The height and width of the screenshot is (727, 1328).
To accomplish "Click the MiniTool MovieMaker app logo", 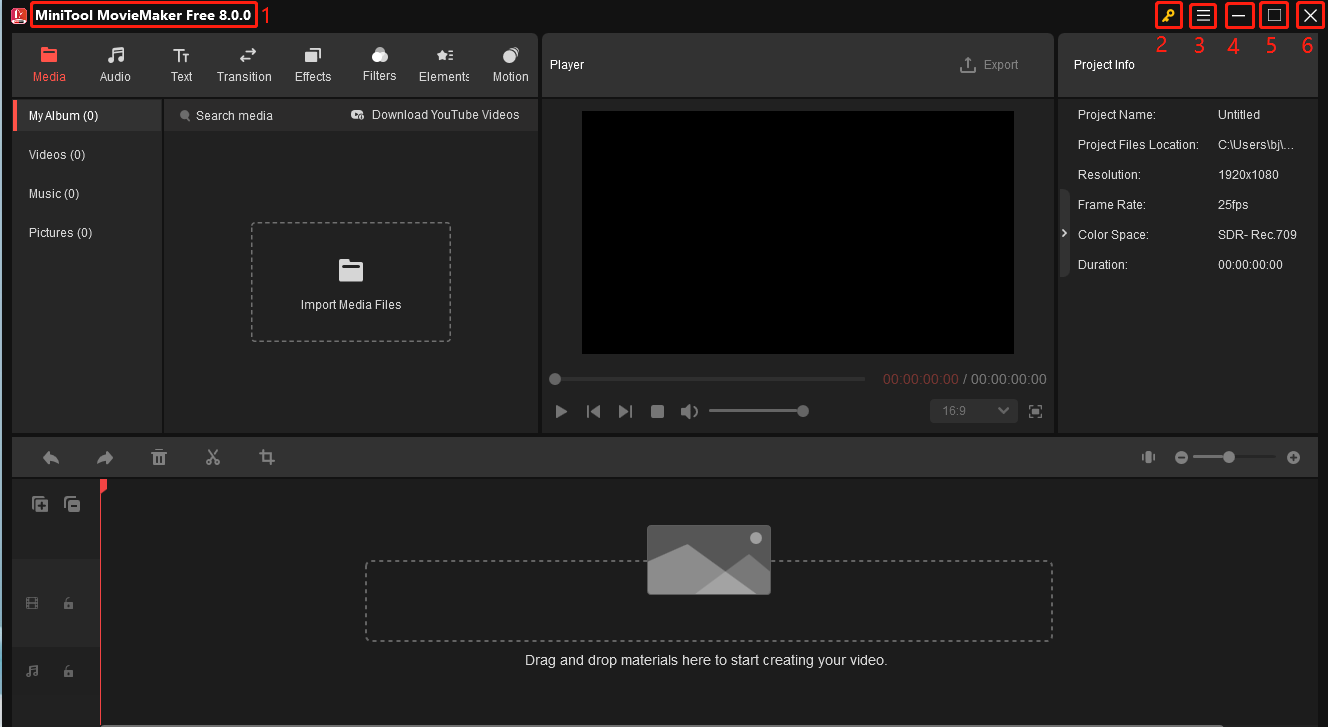I will coord(18,15).
